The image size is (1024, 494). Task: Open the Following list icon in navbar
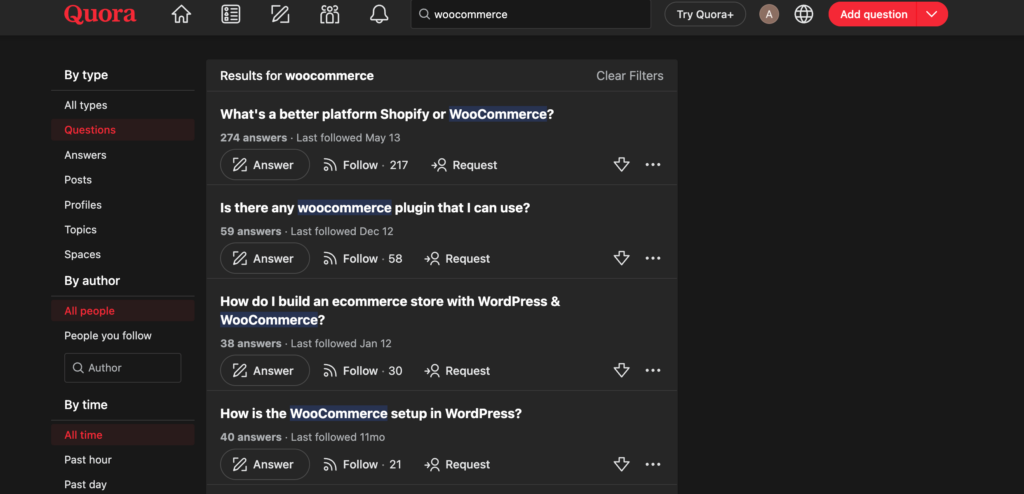pyautogui.click(x=231, y=15)
